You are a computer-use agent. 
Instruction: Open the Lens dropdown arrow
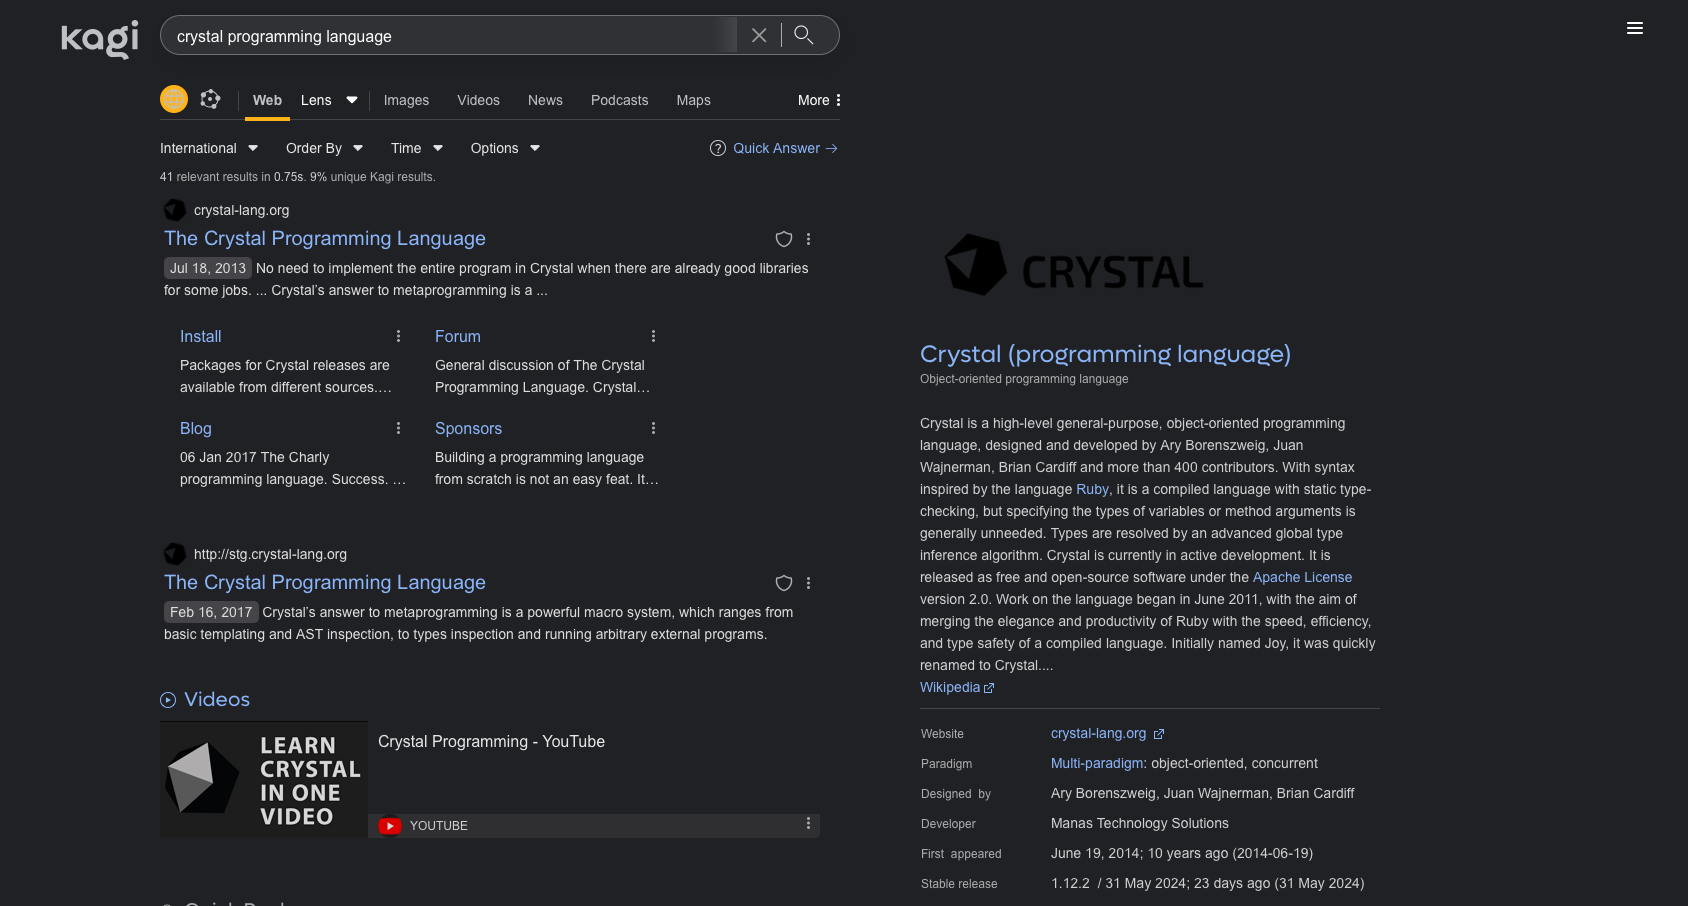point(352,100)
